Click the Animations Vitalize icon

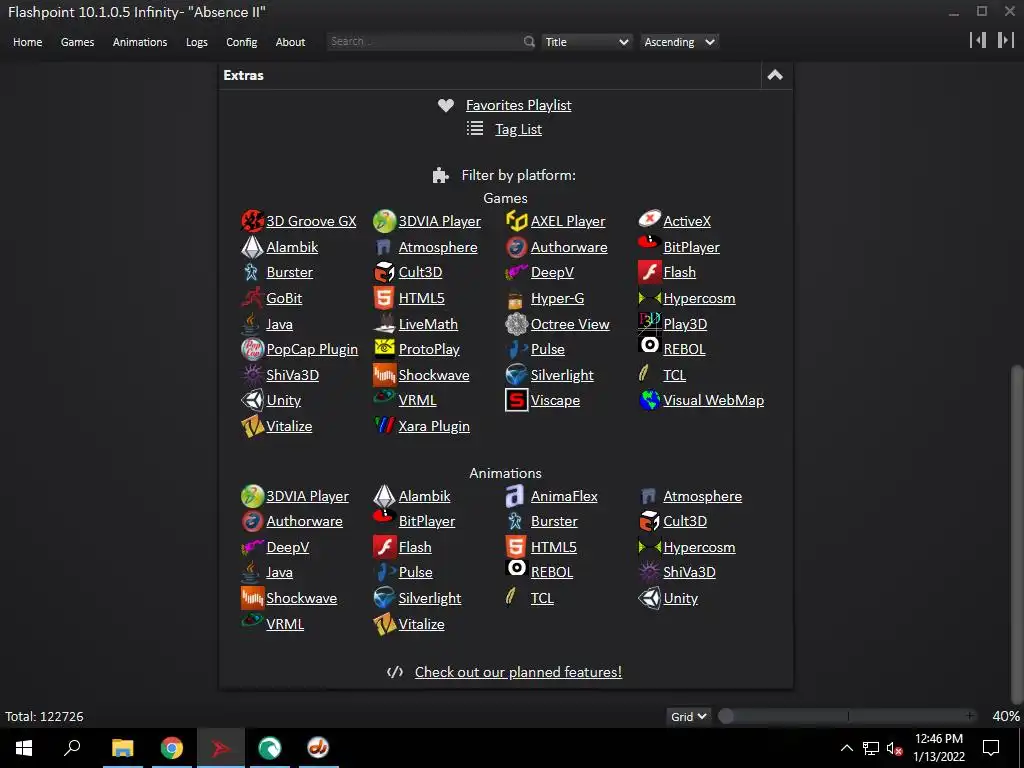pyautogui.click(x=384, y=624)
